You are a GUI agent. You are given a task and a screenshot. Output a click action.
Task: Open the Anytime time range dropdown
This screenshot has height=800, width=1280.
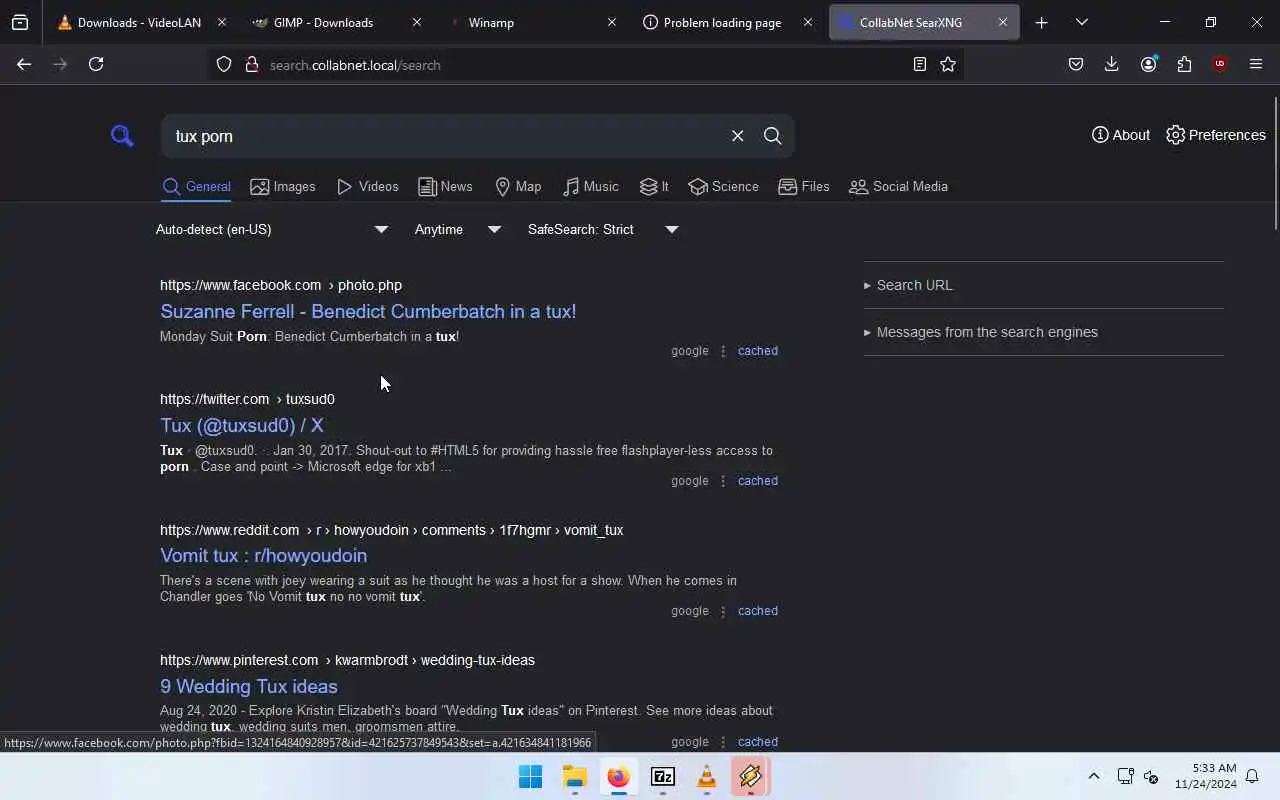point(458,229)
